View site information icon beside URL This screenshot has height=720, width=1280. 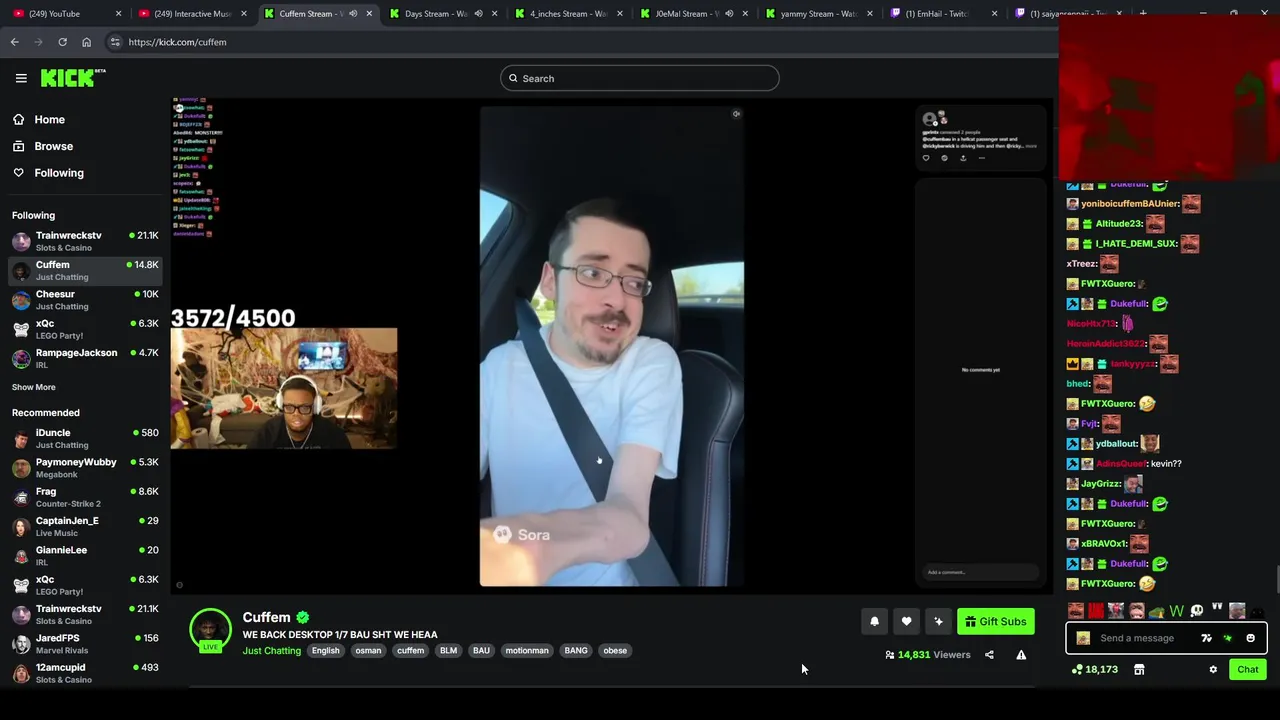point(115,42)
